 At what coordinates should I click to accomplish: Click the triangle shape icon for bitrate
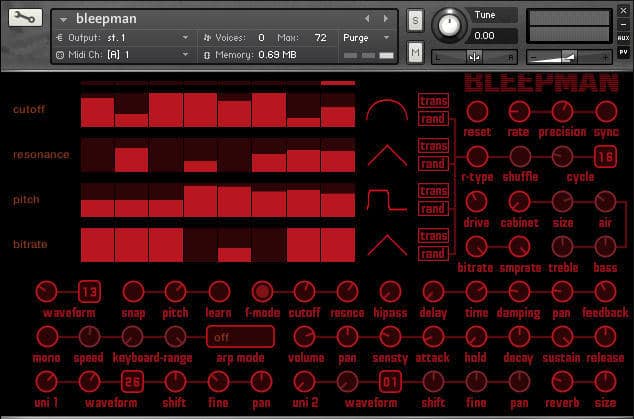click(386, 244)
